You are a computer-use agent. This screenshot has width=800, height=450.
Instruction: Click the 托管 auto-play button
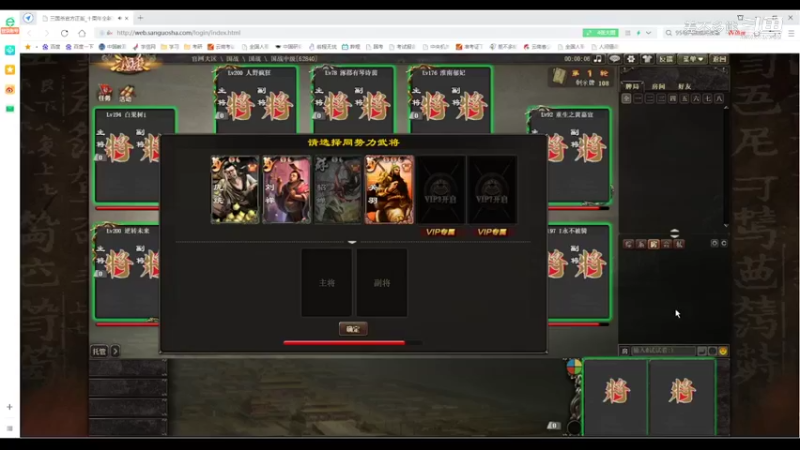(x=99, y=351)
